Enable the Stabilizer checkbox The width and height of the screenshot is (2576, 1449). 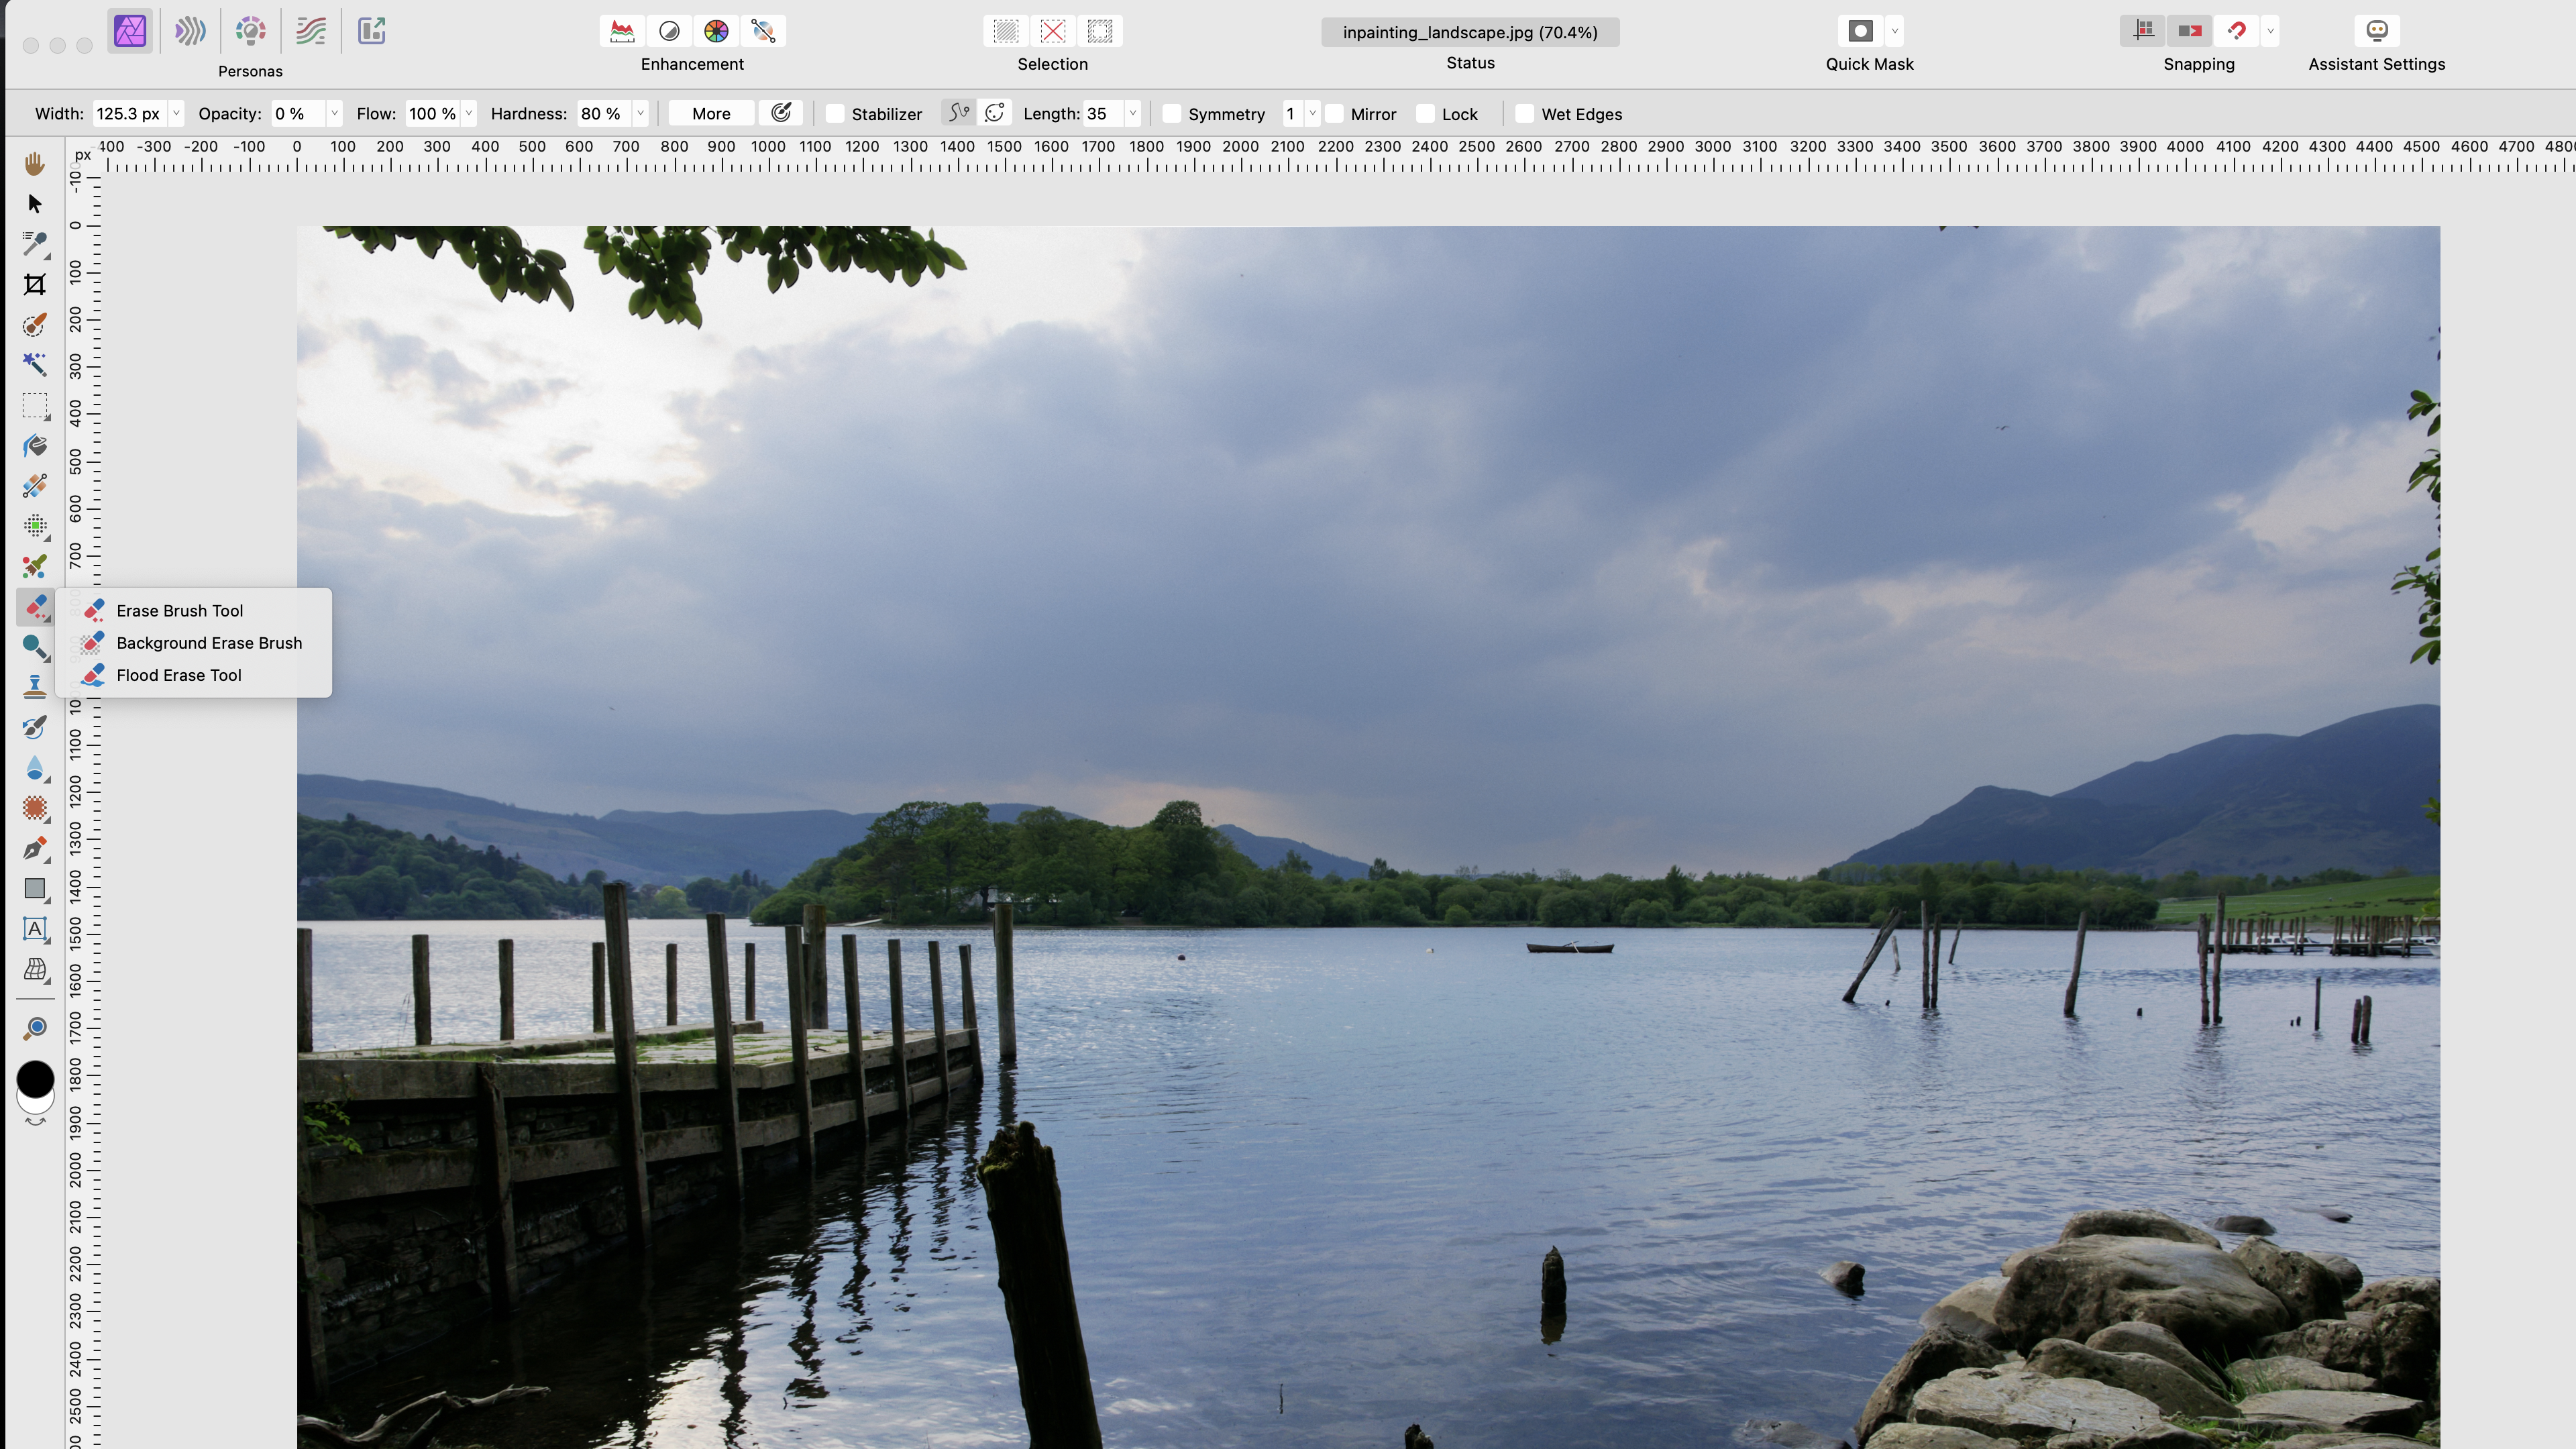coord(835,114)
